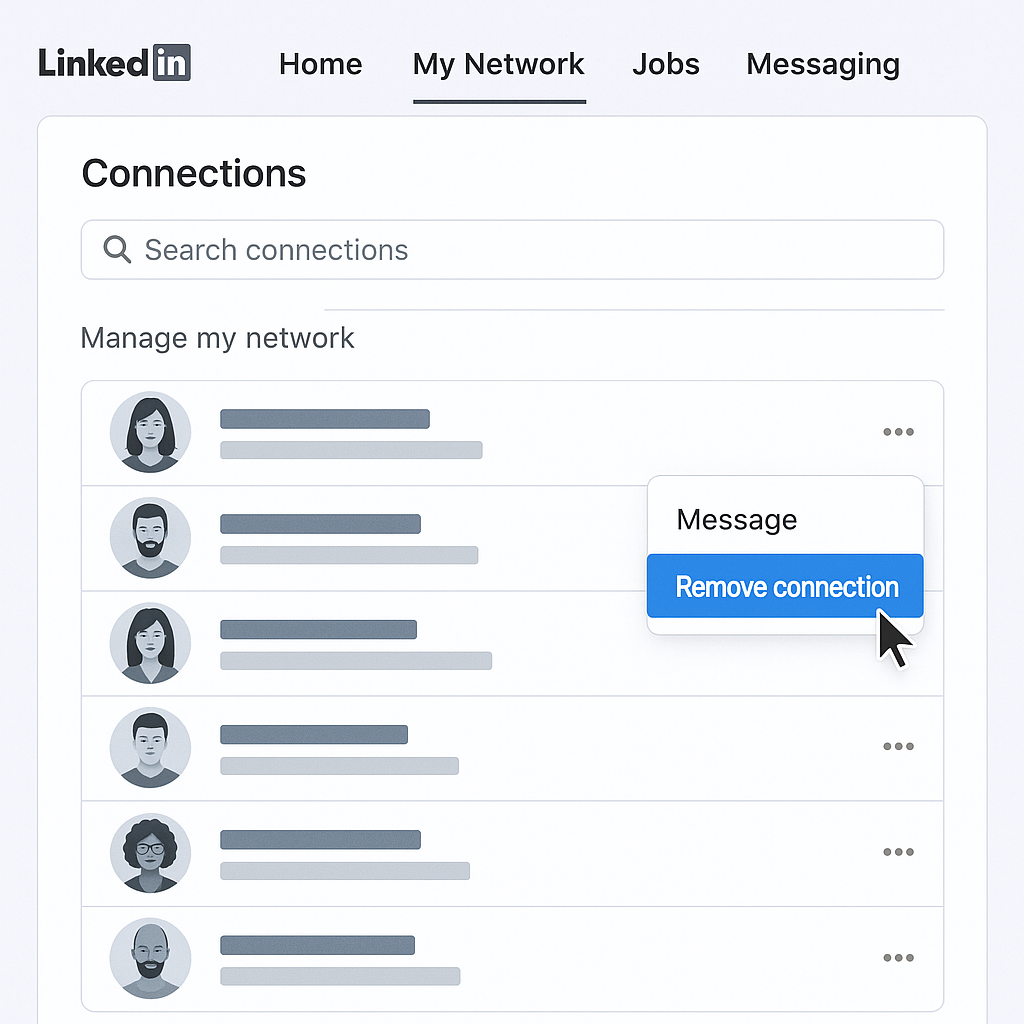Screen dimensions: 1024x1024
Task: Click the magnifying glass search icon
Action: (x=117, y=250)
